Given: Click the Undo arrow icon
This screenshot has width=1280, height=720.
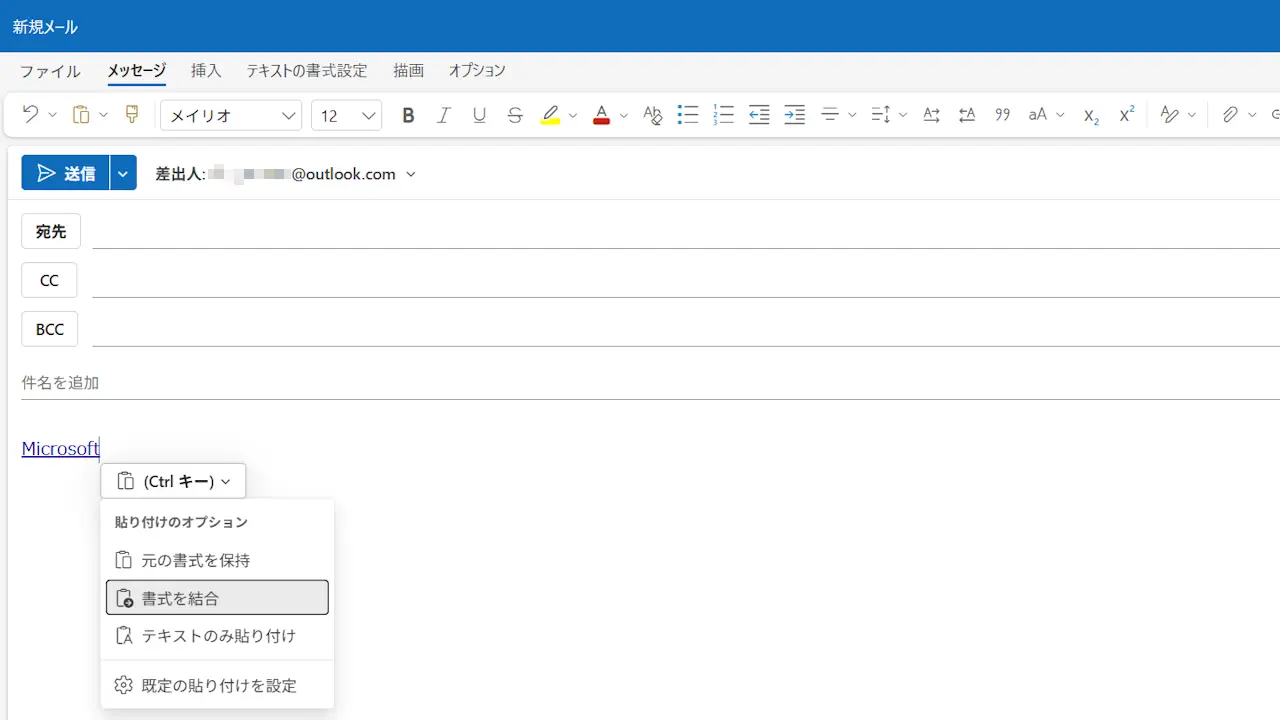Looking at the screenshot, I should [30, 115].
